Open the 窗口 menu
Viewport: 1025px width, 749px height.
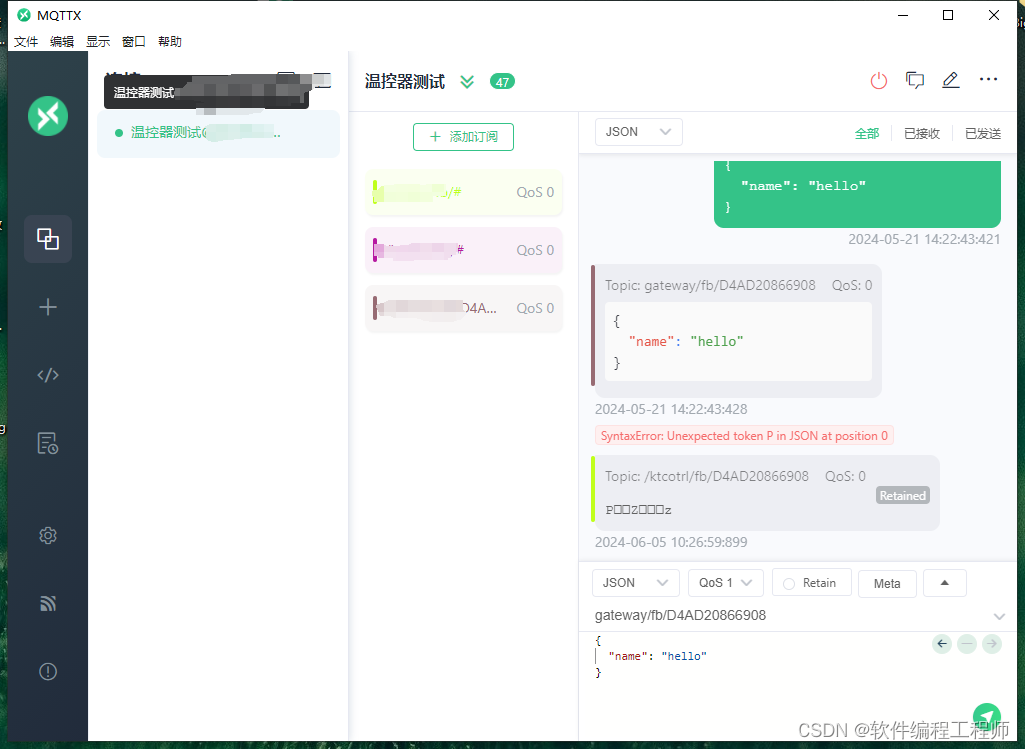click(x=134, y=42)
